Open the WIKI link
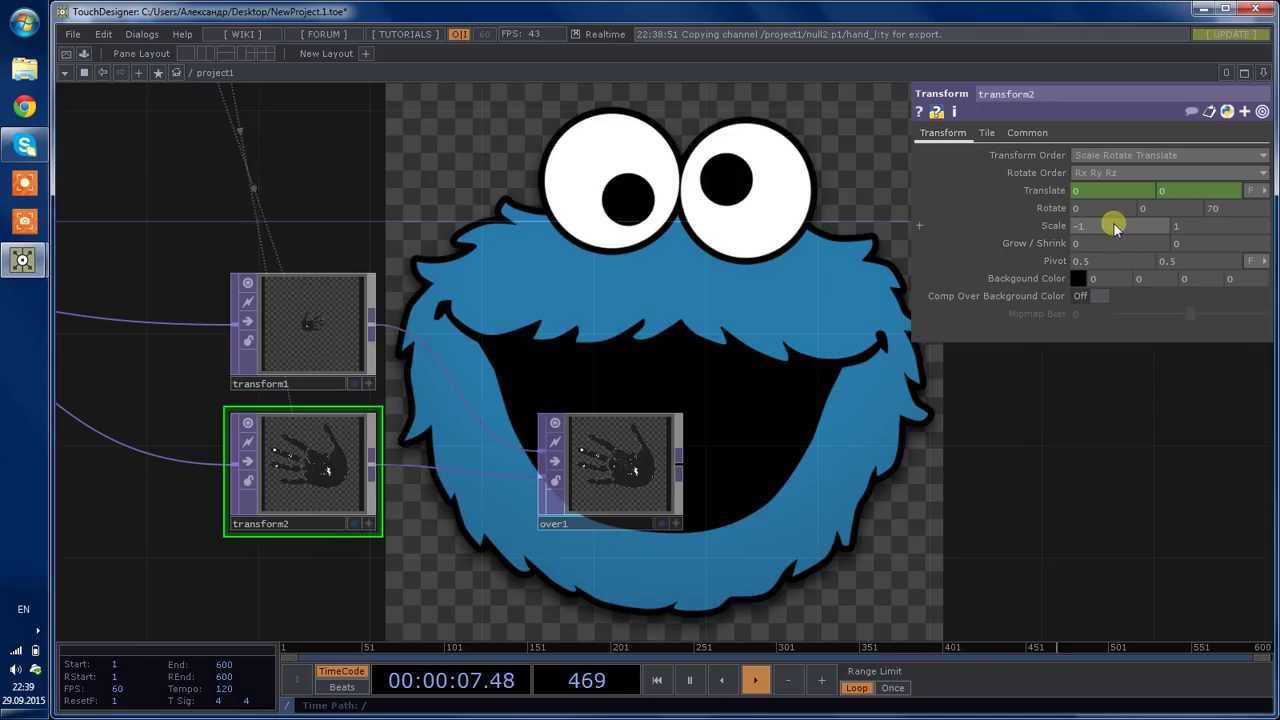 tap(242, 34)
